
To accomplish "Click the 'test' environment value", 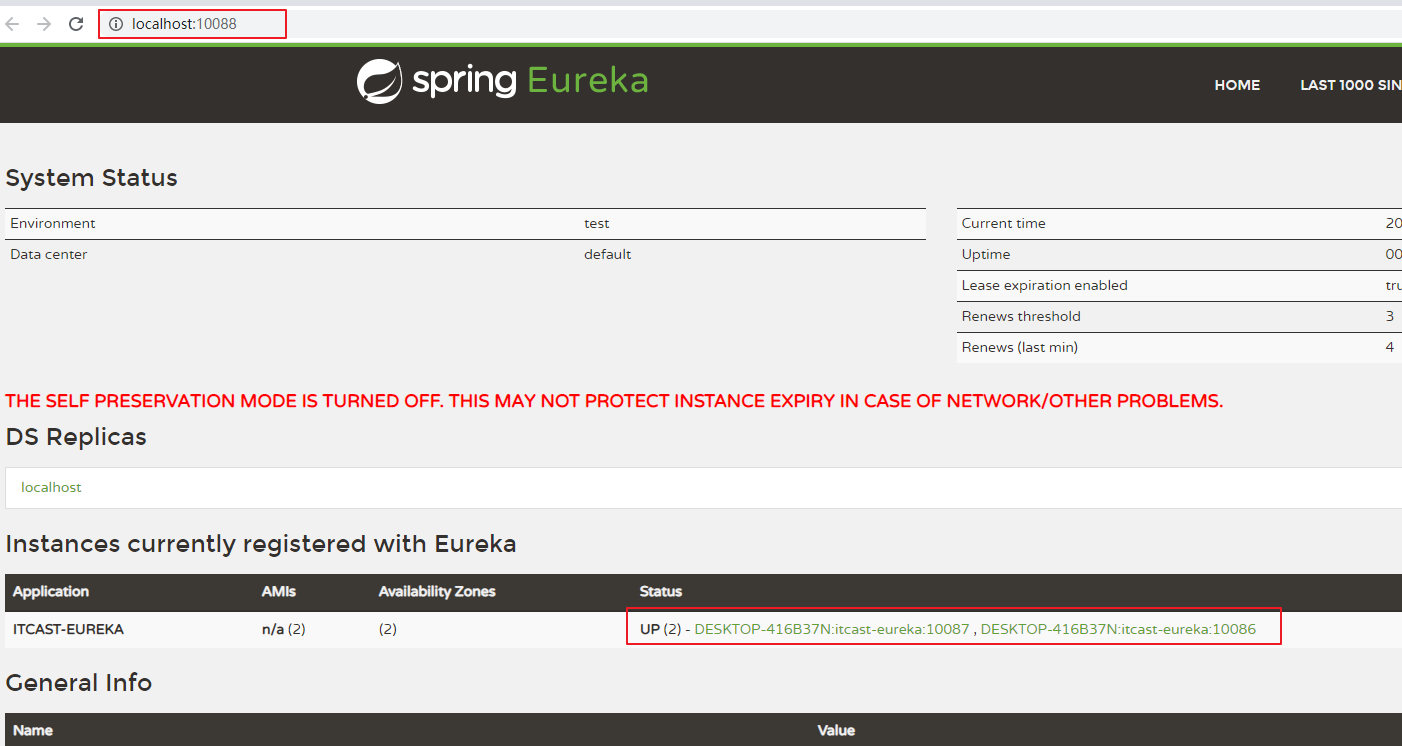I will point(597,223).
